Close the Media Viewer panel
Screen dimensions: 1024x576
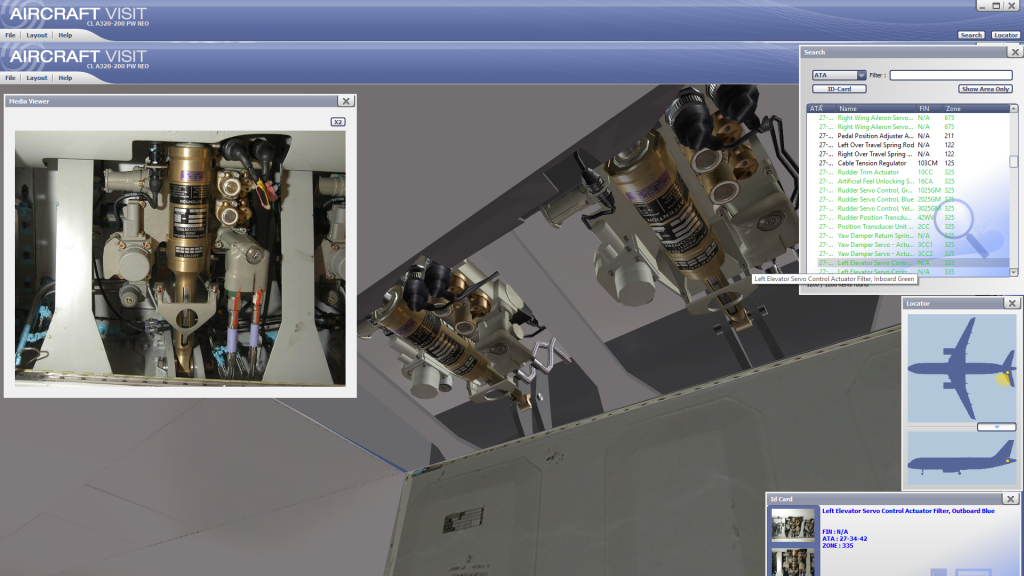pyautogui.click(x=346, y=101)
